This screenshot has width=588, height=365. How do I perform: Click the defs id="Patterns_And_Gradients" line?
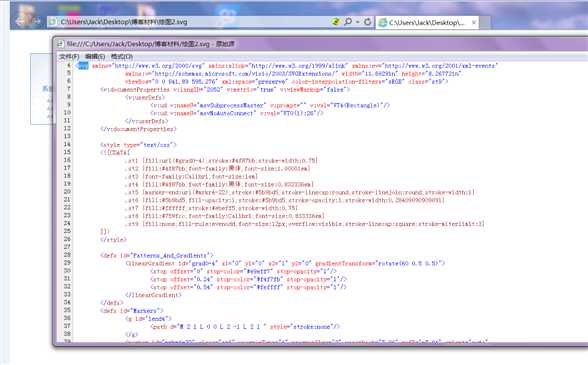[x=157, y=255]
